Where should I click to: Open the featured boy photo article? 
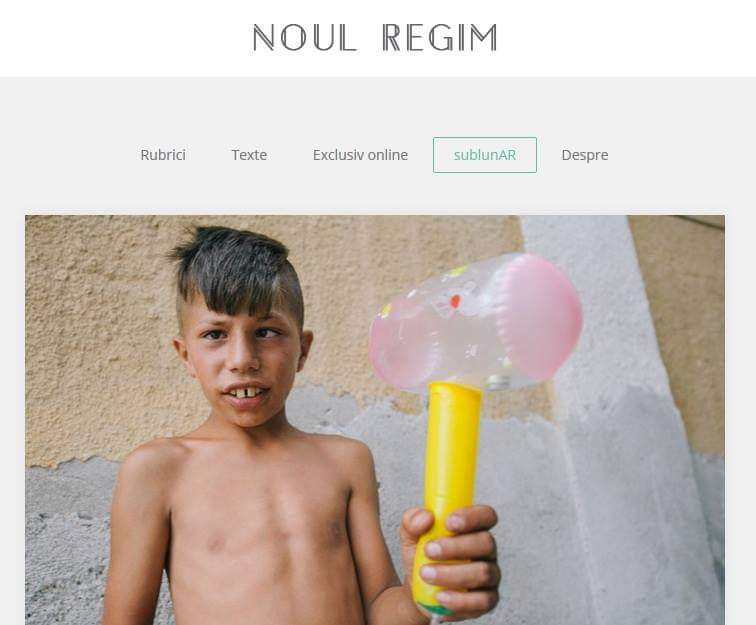[x=375, y=420]
